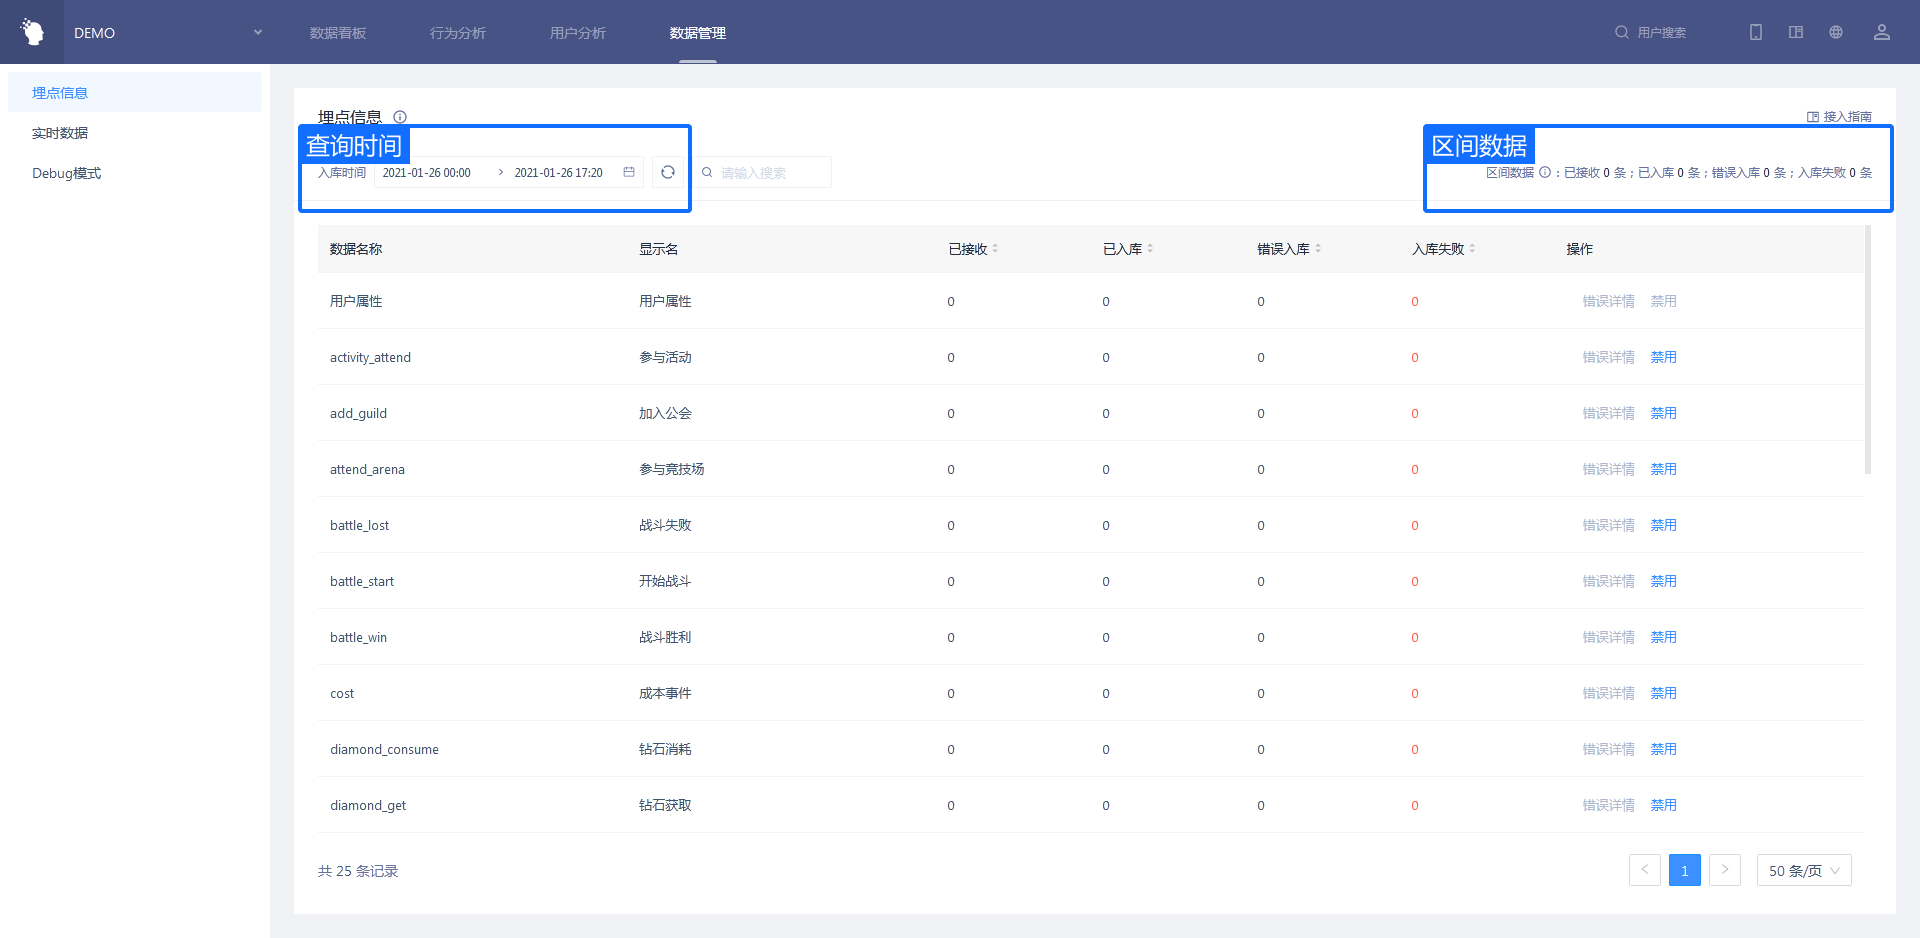Click the info icon beside 区间数据 summary
Screen dimensions: 1920x938
(1545, 172)
